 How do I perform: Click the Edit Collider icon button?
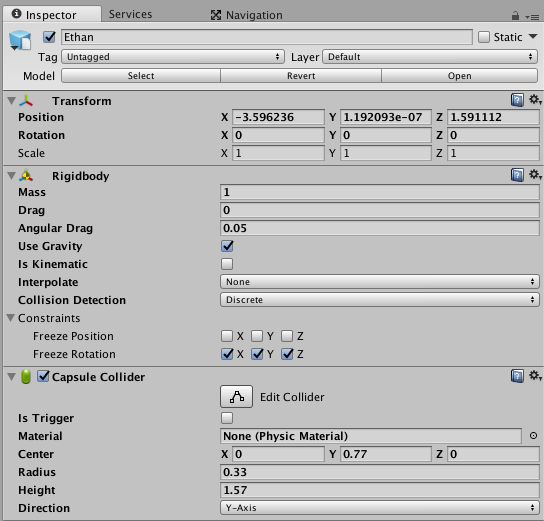(x=236, y=396)
